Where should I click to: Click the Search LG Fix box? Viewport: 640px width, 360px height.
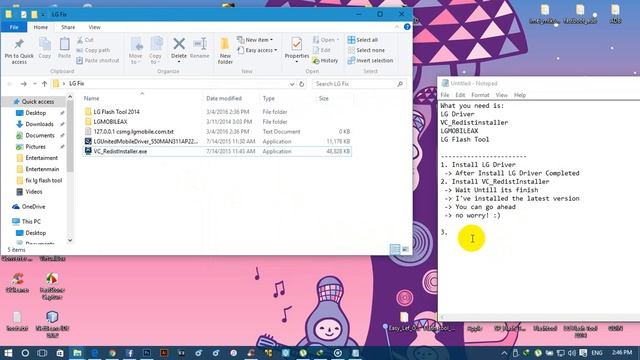[359, 84]
